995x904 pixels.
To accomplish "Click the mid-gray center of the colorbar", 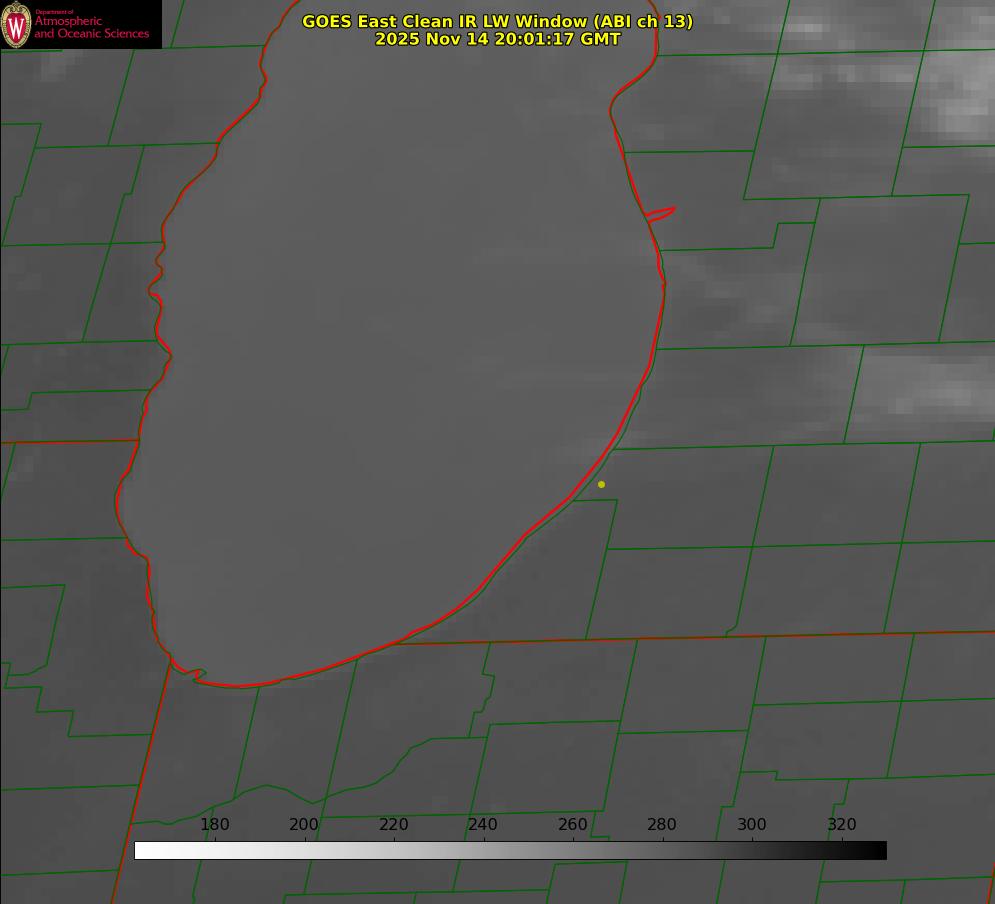I will 510,851.
